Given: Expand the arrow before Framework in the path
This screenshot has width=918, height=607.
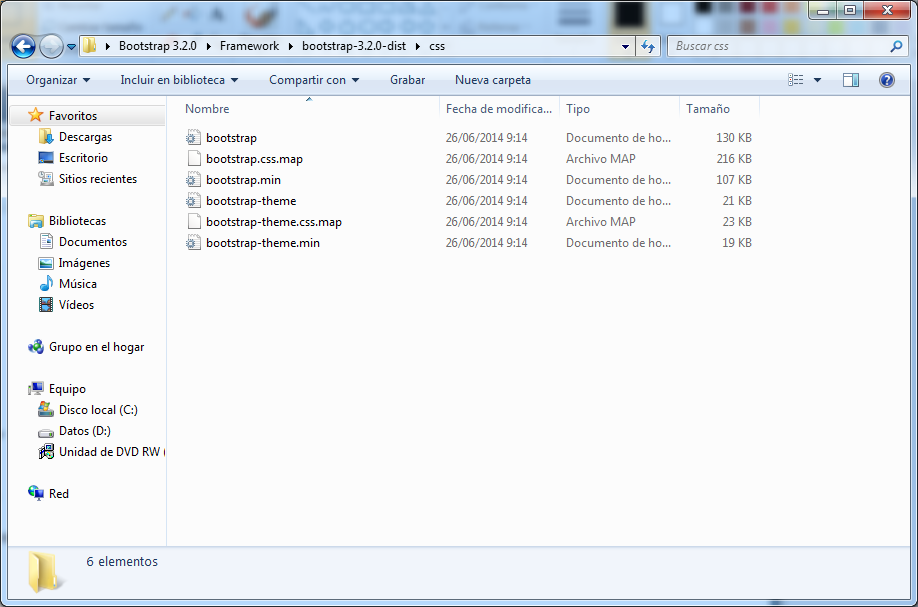Looking at the screenshot, I should (209, 46).
